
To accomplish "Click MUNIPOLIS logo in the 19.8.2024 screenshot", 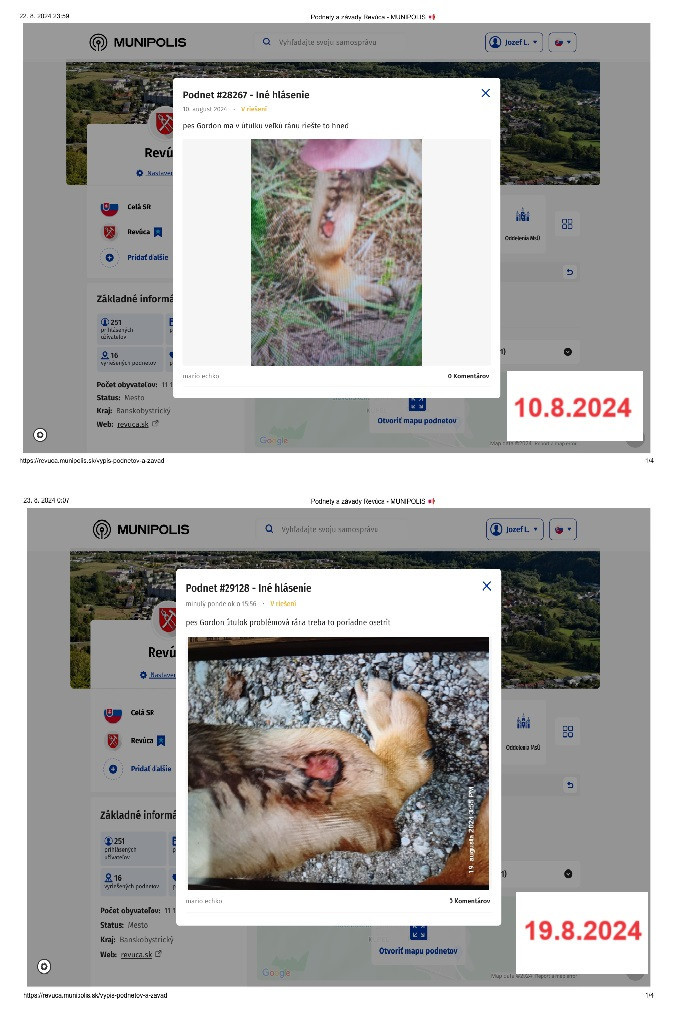I will pyautogui.click(x=141, y=529).
